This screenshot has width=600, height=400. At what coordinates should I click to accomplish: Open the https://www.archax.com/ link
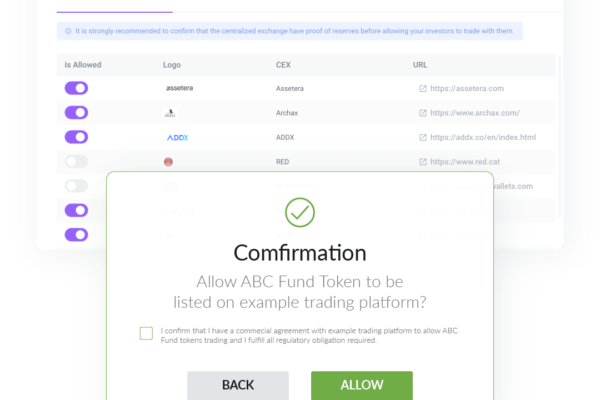(474, 113)
